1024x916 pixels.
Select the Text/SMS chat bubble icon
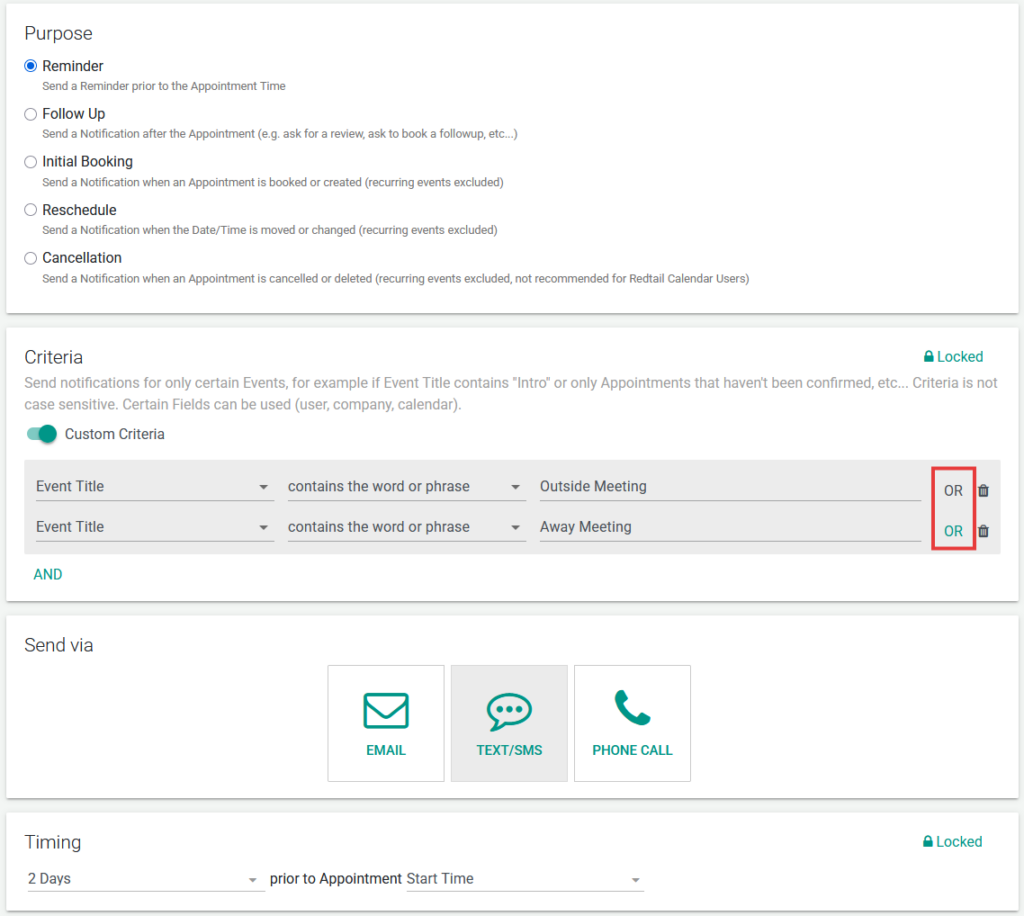pos(509,711)
